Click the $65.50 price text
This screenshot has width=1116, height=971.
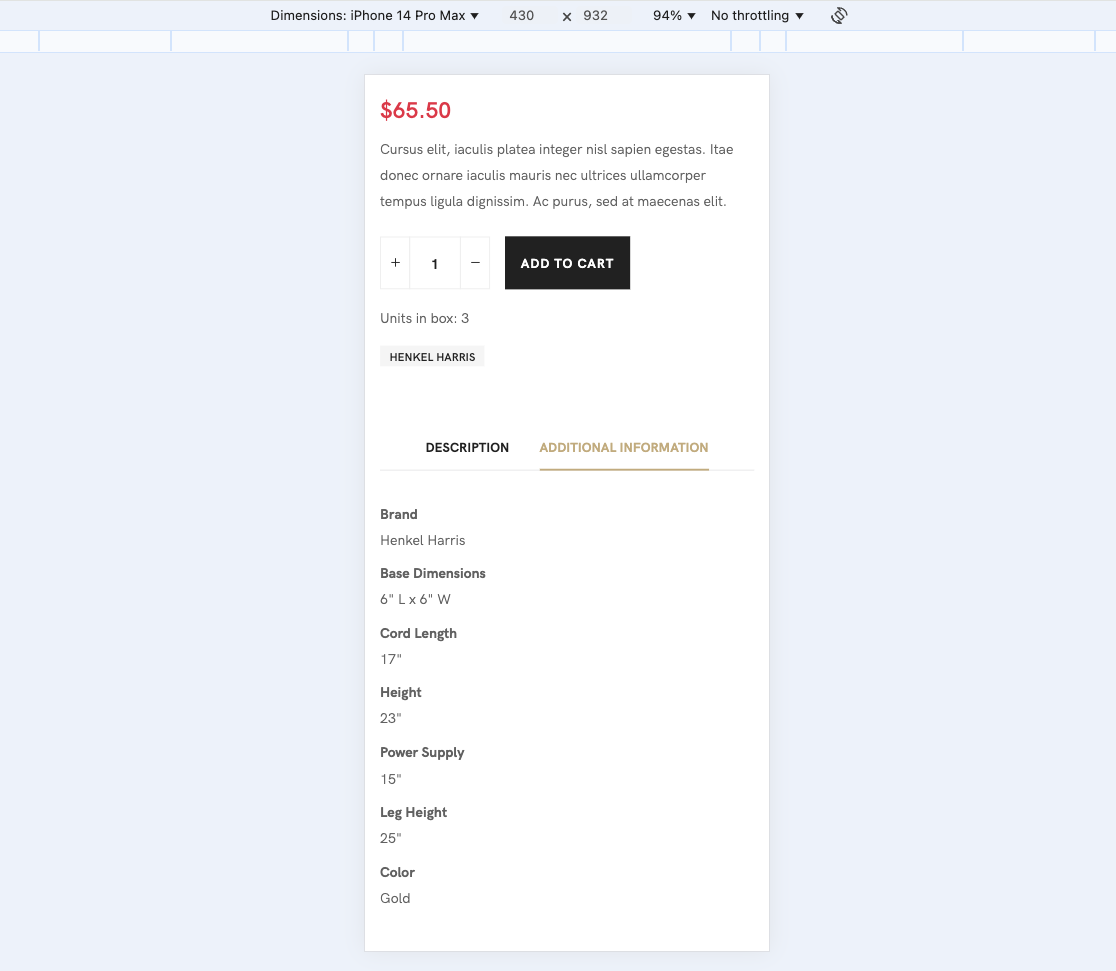click(x=416, y=111)
